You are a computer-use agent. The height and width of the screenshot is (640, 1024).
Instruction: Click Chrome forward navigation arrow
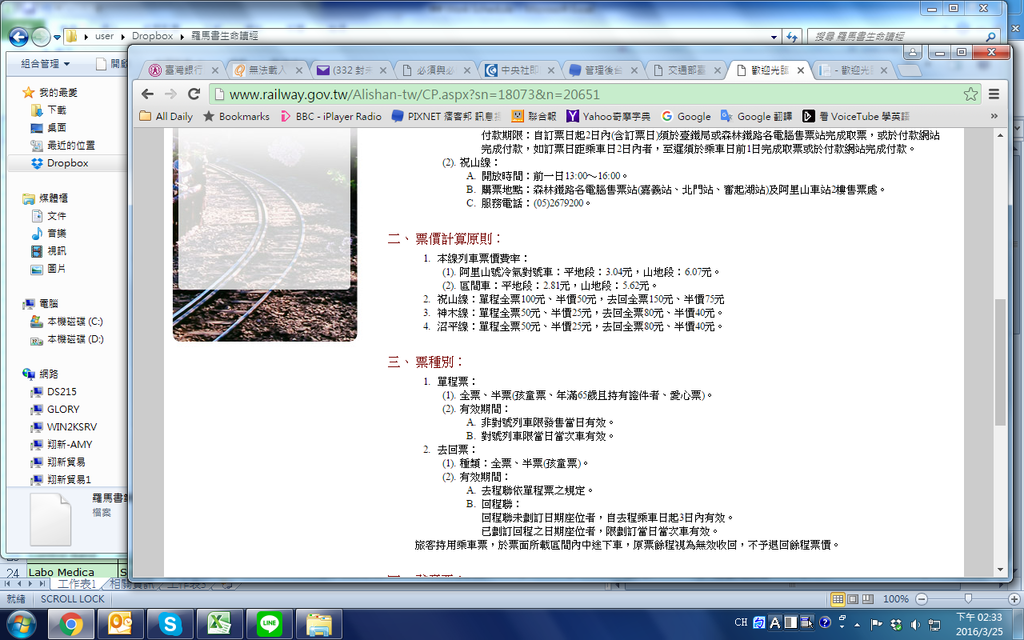tap(170, 94)
